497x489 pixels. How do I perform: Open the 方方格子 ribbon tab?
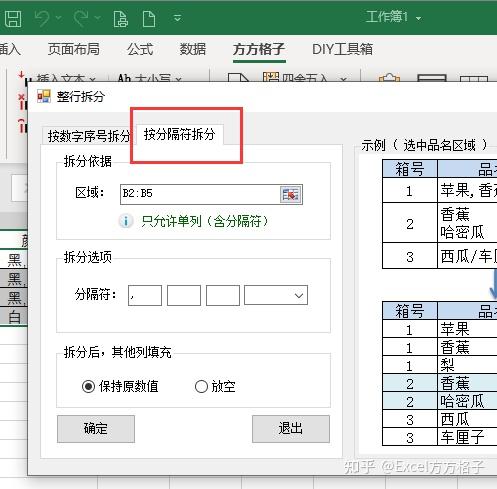[259, 49]
